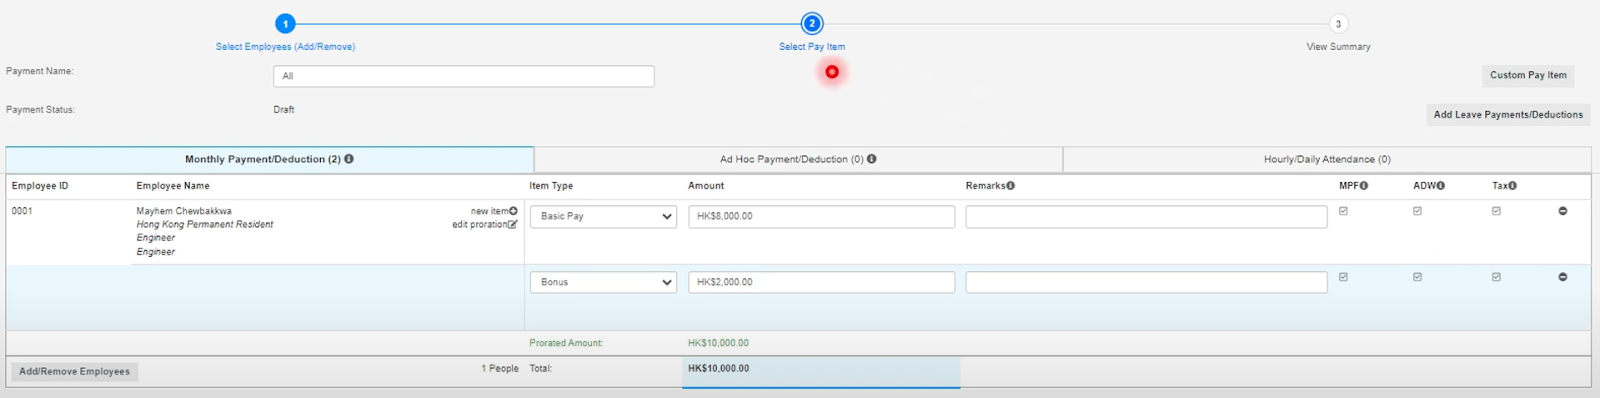Click employee ID 0001
Viewport: 1600px width, 398px height.
pyautogui.click(x=22, y=211)
